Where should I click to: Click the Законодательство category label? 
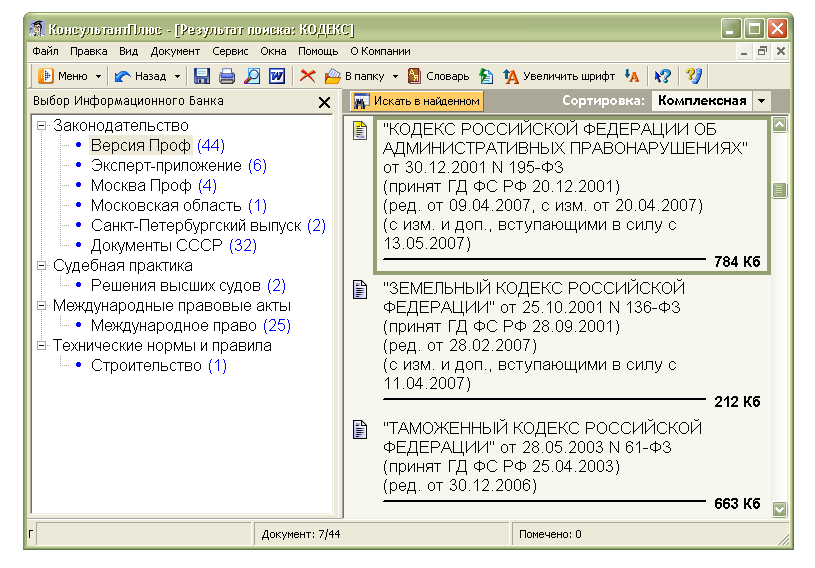point(121,125)
